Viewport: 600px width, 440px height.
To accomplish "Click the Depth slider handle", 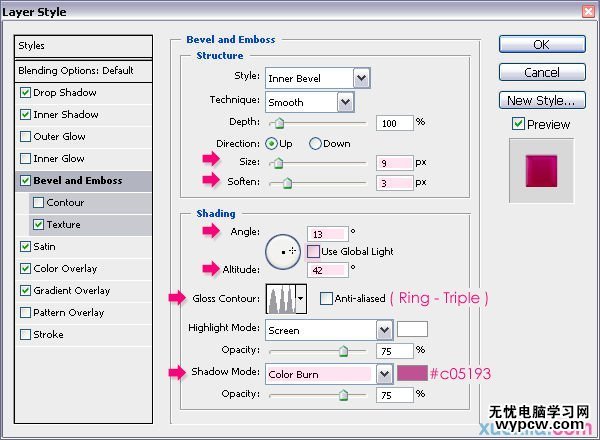I will [x=279, y=123].
